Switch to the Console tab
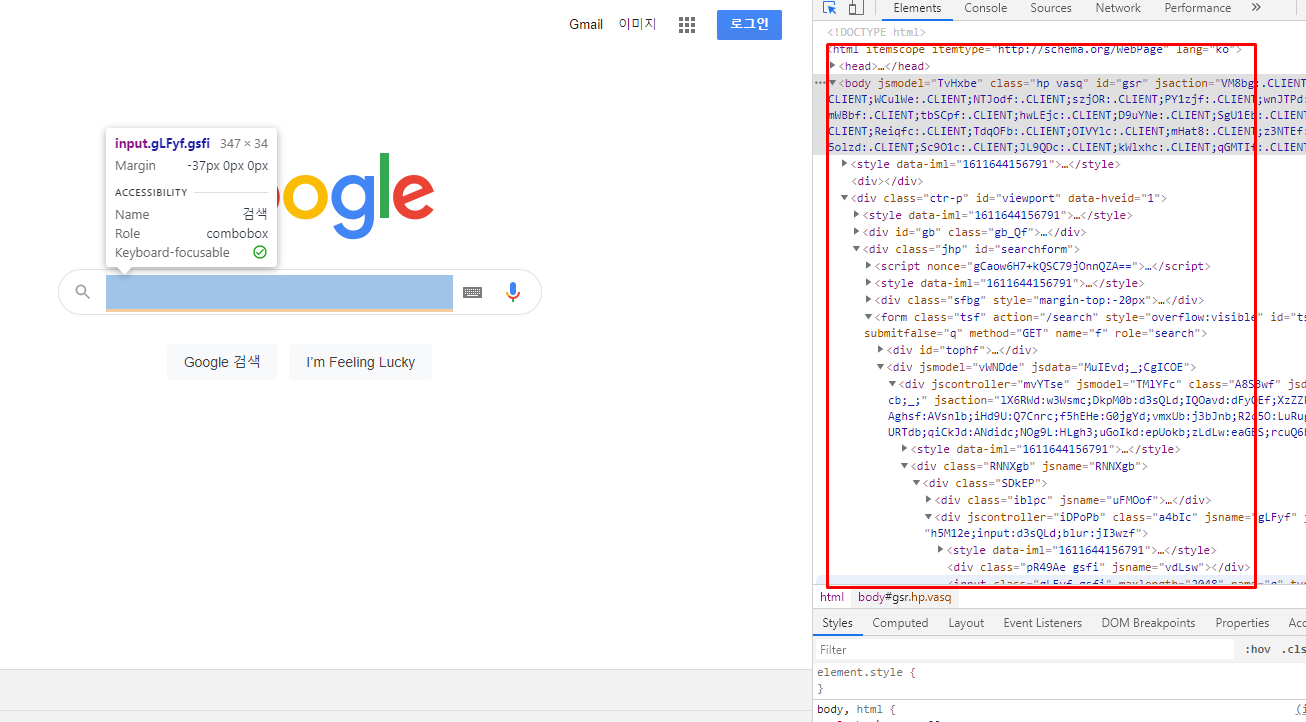This screenshot has height=722, width=1306. coord(985,8)
